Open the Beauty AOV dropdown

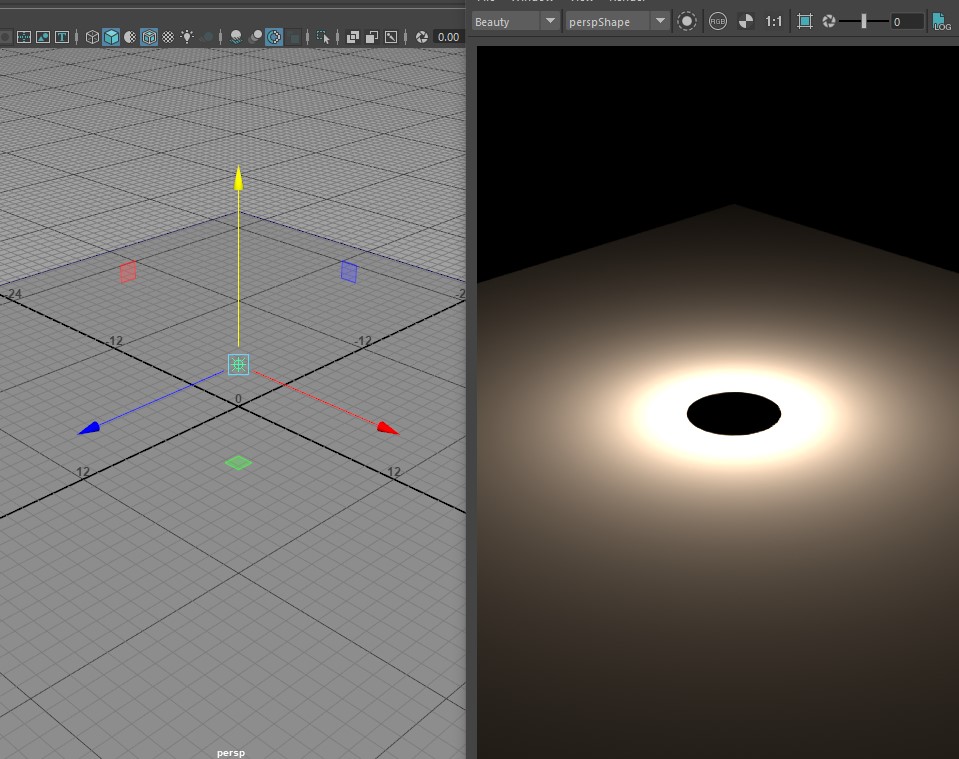(514, 21)
